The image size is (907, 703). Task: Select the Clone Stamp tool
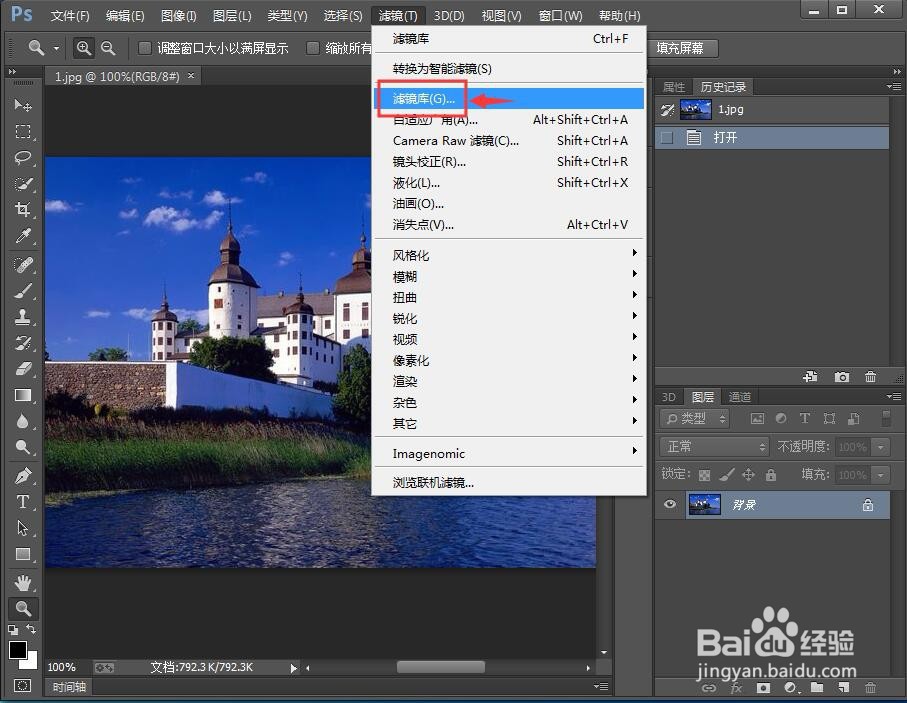coord(23,316)
